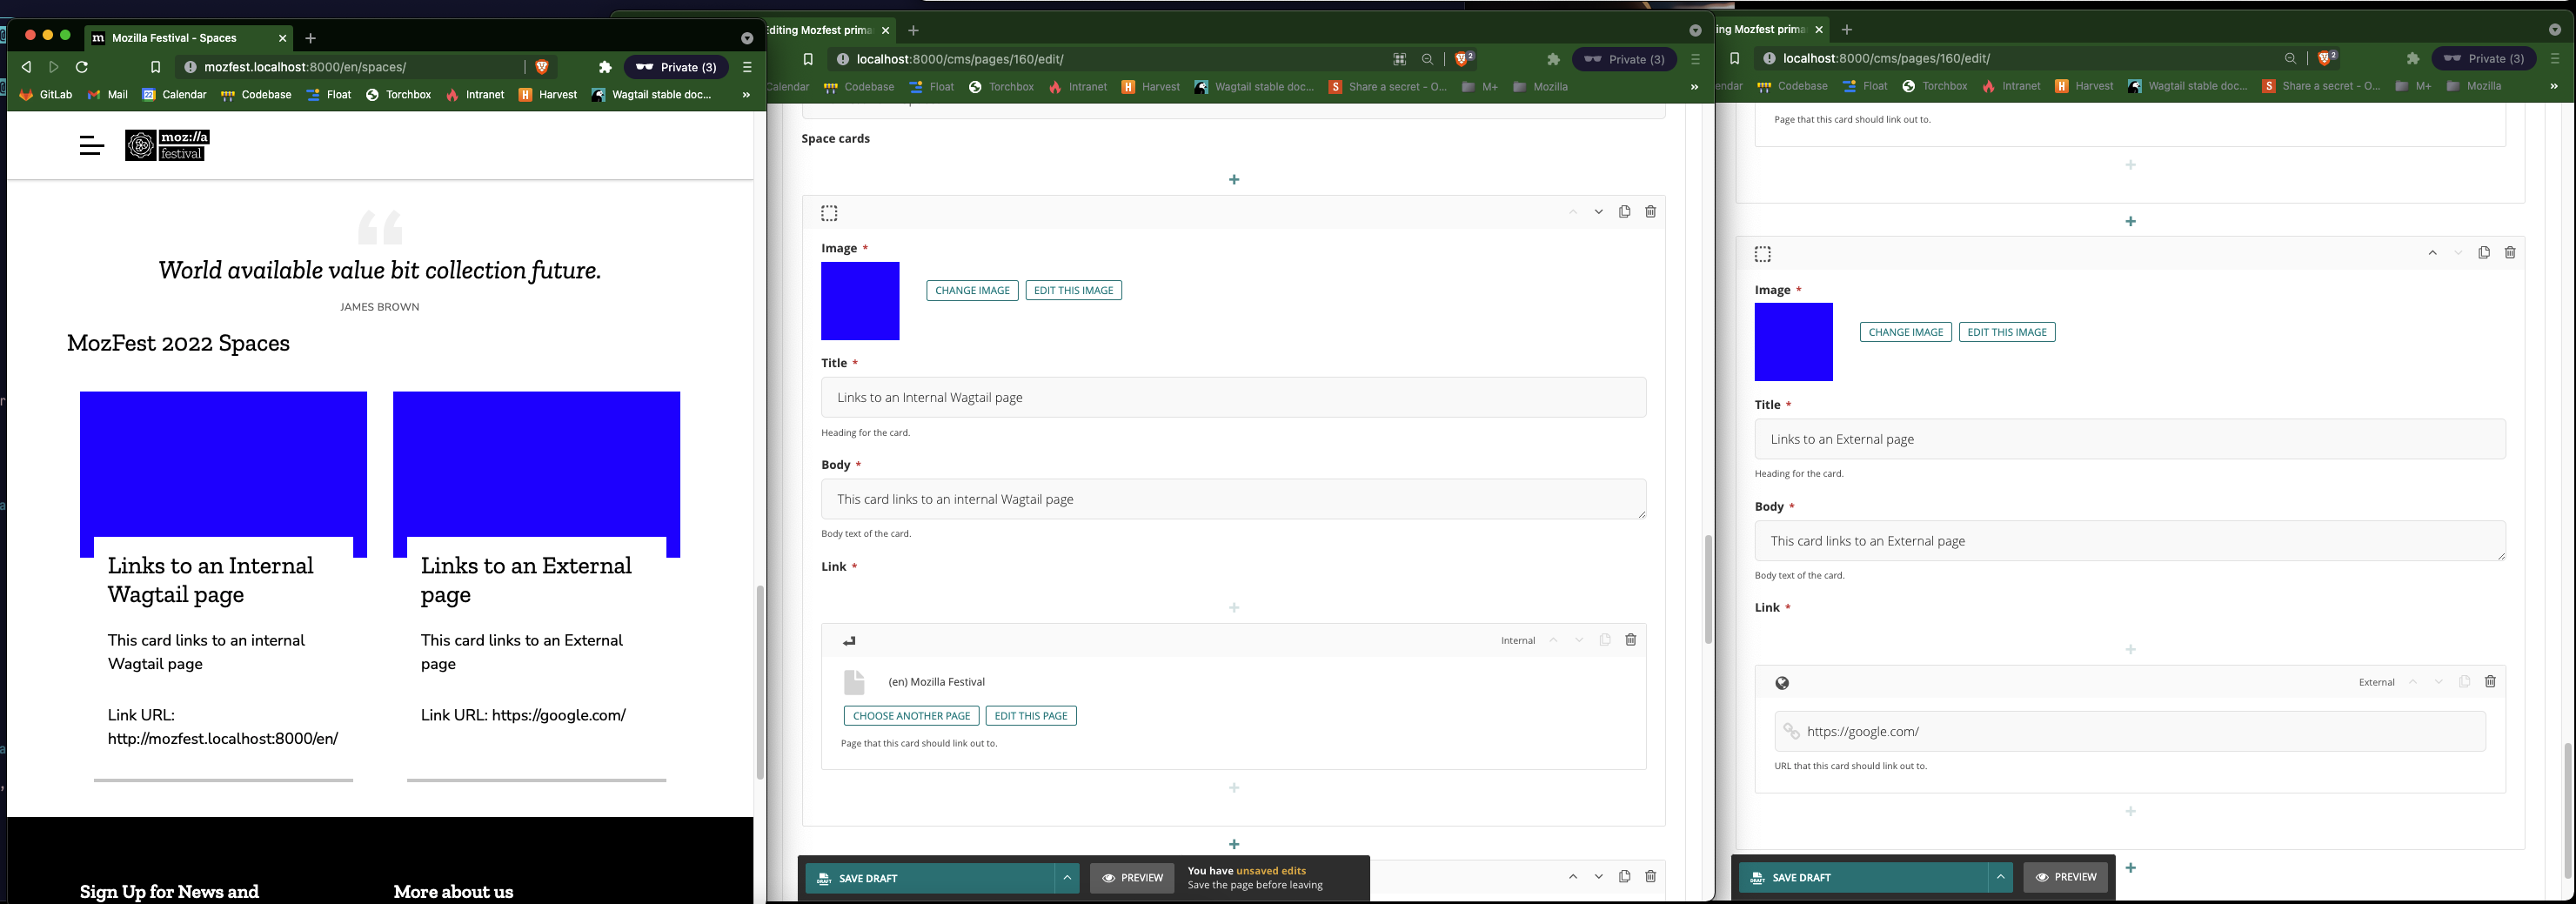Click the Mozilla Festival logo
Image resolution: width=2576 pixels, height=904 pixels.
[168, 145]
